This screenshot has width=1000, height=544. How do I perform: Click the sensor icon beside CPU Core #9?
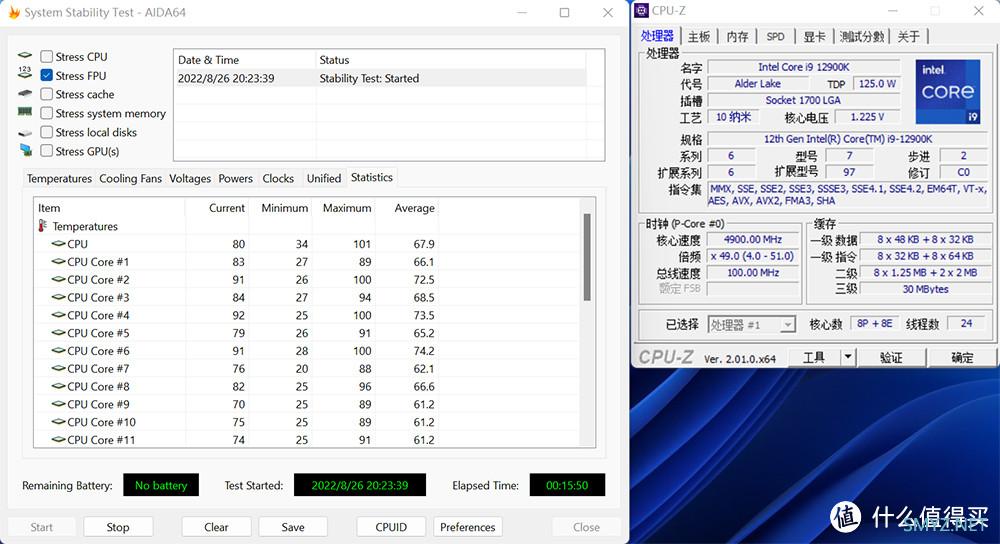(58, 404)
